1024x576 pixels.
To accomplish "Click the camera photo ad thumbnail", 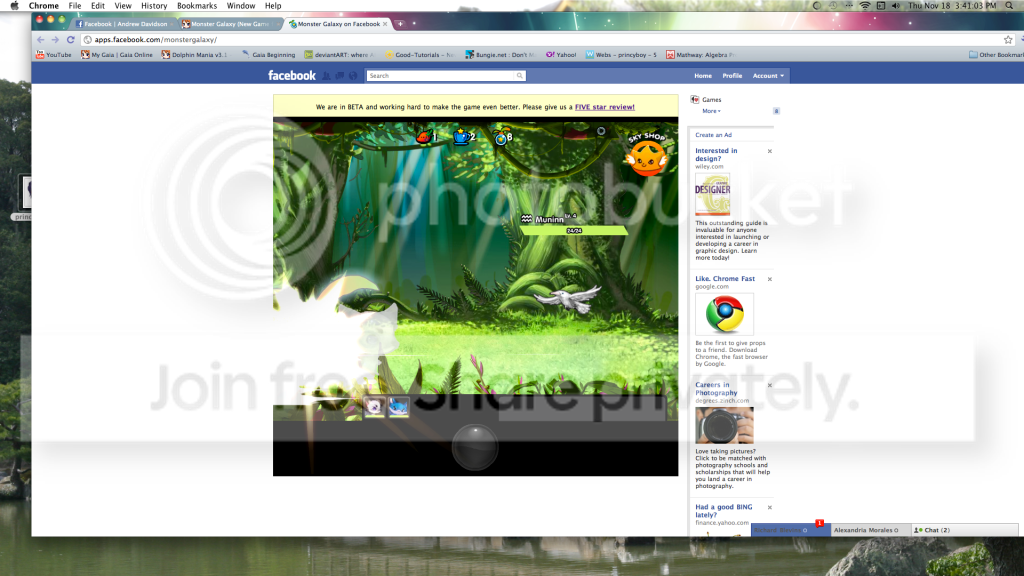I will 724,425.
